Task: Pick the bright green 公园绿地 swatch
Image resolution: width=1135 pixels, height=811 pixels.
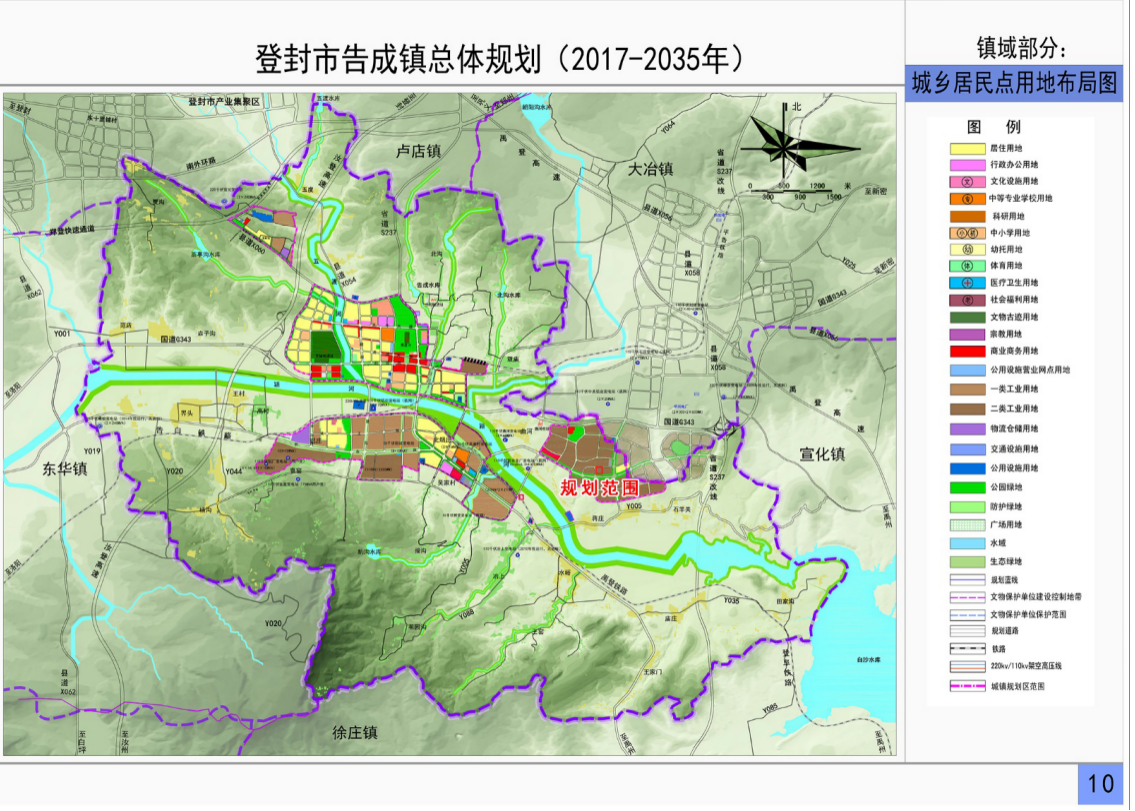Action: point(967,487)
